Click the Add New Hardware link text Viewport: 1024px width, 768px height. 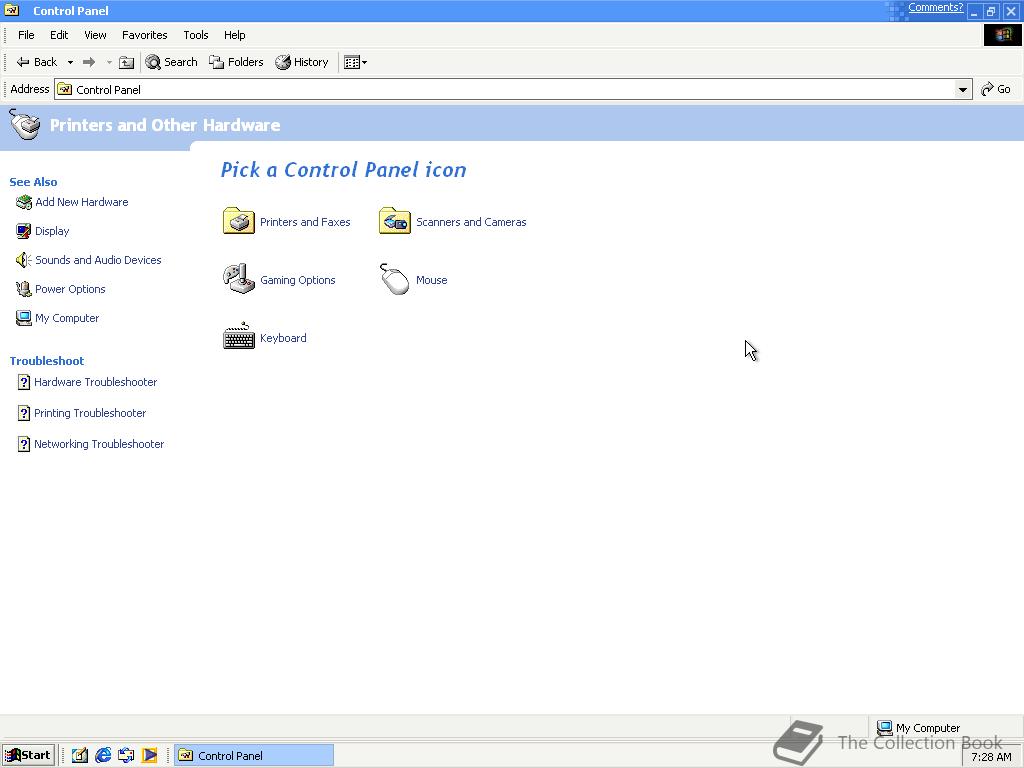(x=82, y=202)
